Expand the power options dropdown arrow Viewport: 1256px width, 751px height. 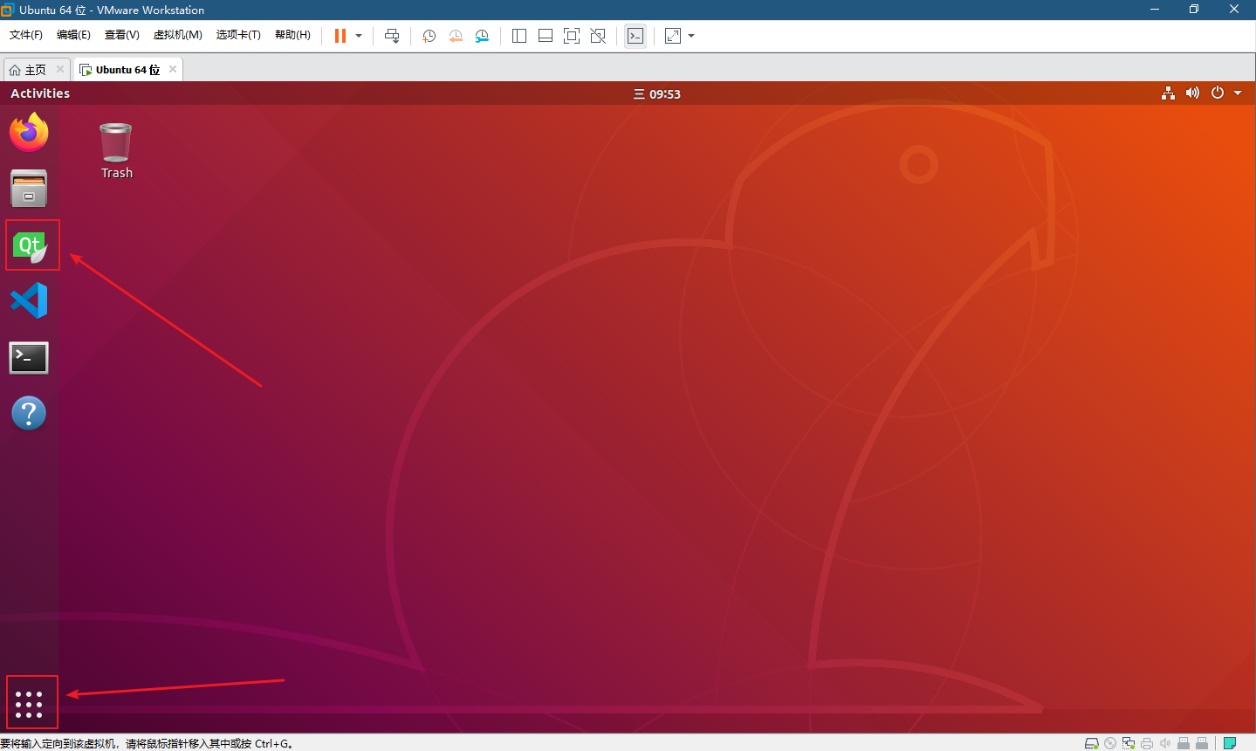(358, 36)
